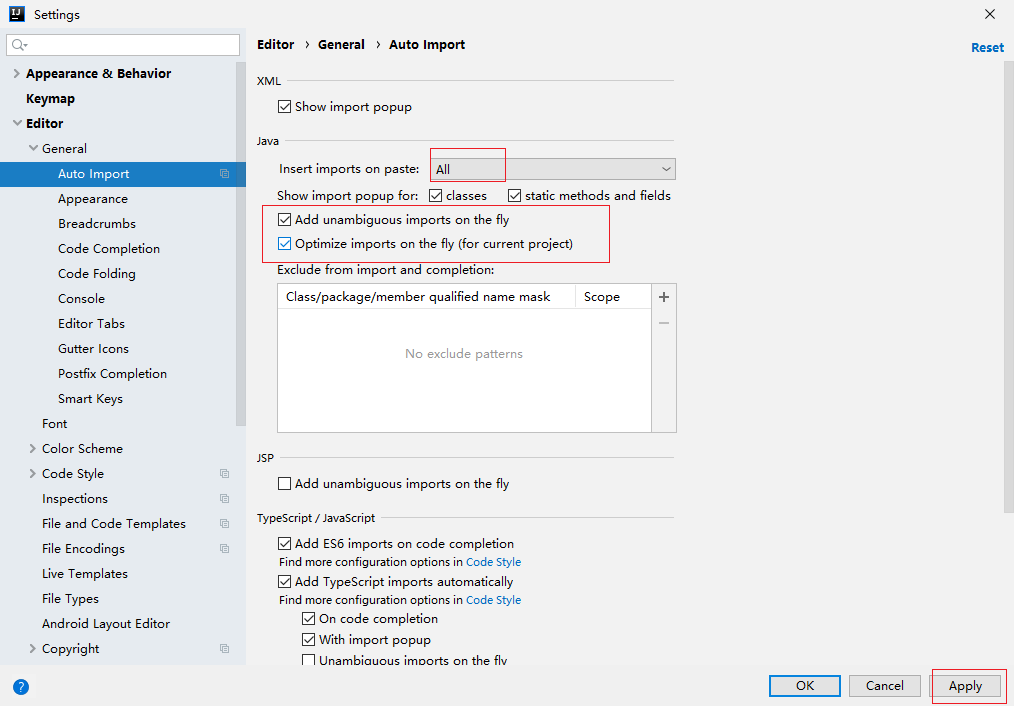
Task: Open the Postfix Completion settings page
Action: pos(112,374)
